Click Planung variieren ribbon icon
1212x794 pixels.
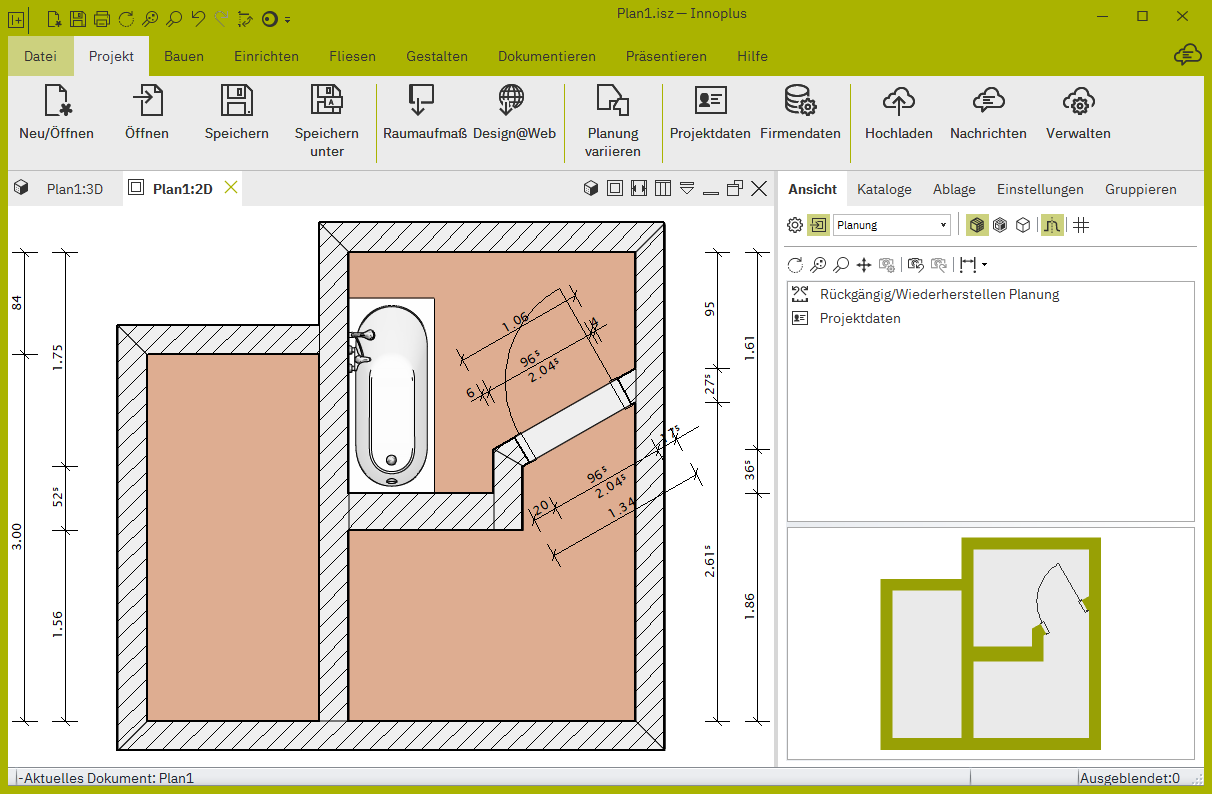point(612,100)
